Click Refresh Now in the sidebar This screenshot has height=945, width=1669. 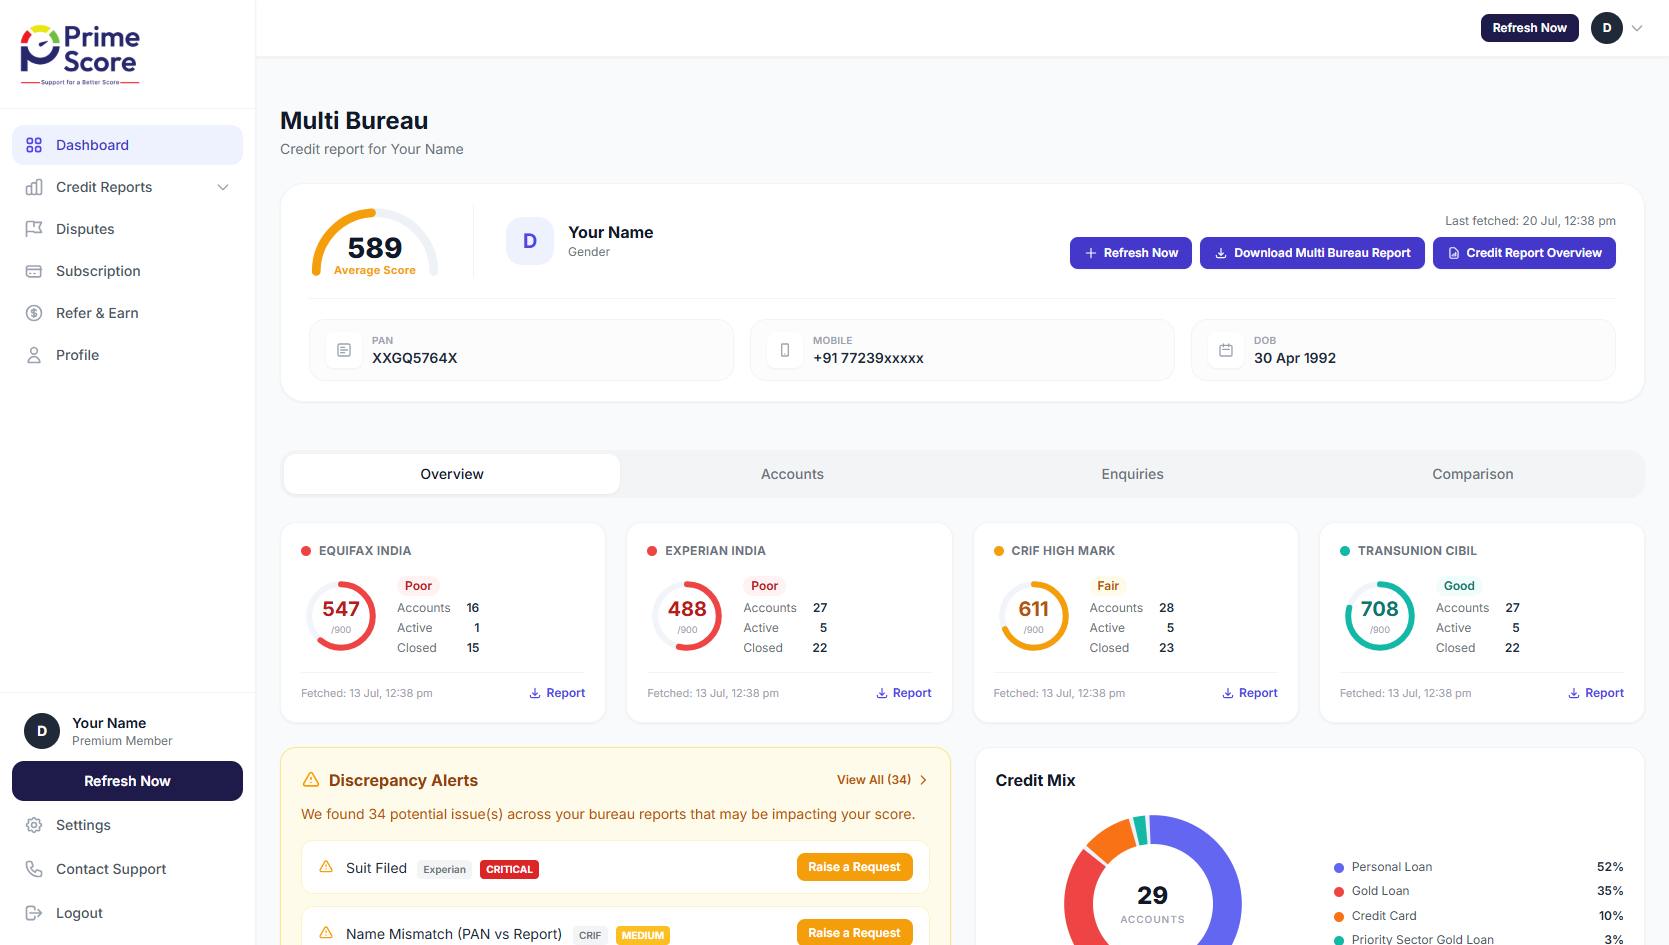point(127,781)
